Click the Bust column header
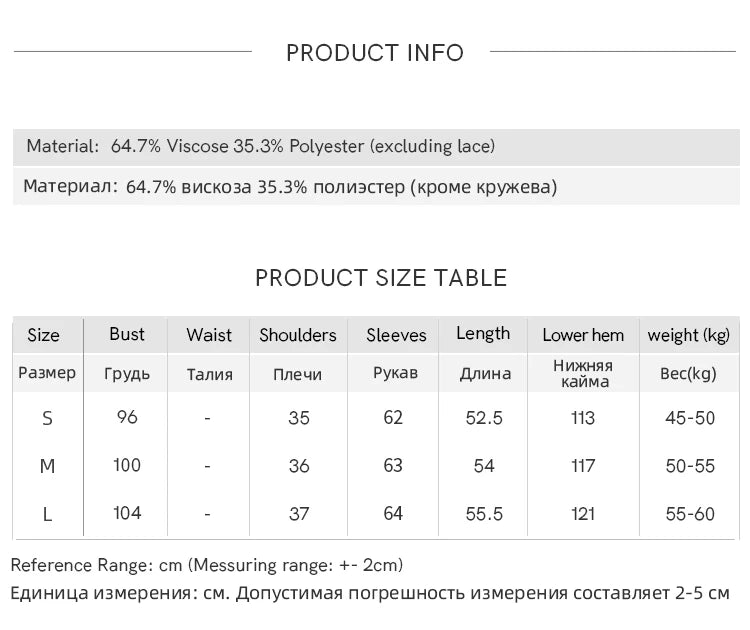 127,334
